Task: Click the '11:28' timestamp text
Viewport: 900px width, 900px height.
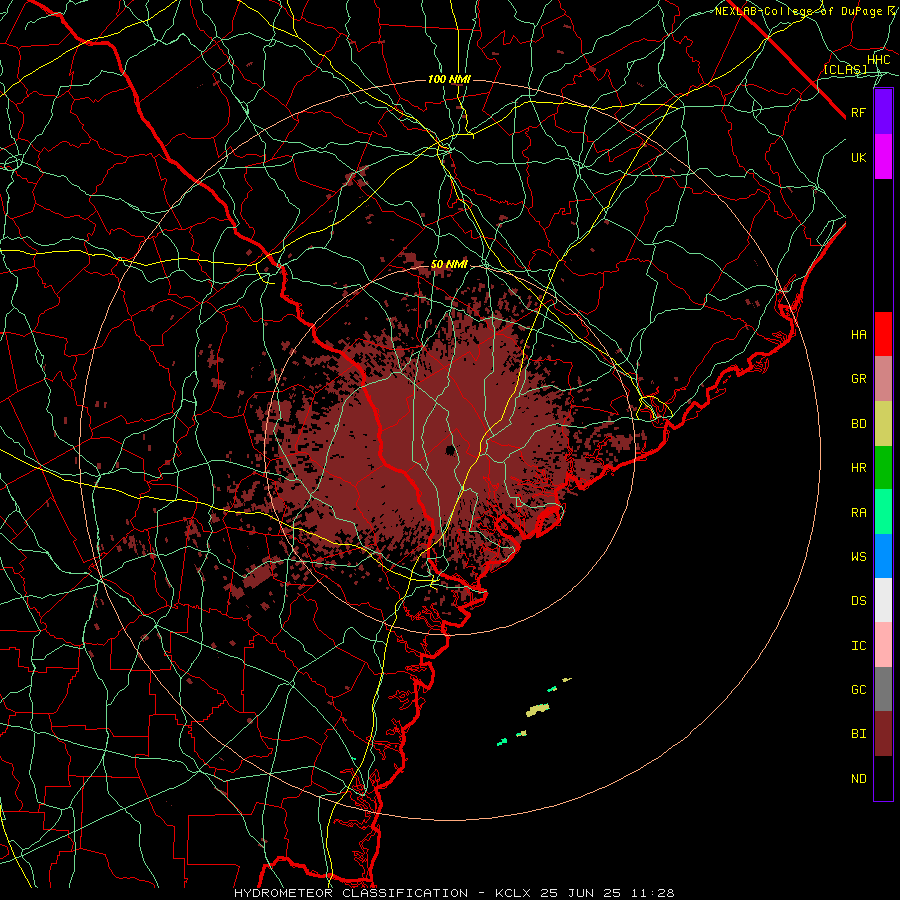Action: pos(652,893)
